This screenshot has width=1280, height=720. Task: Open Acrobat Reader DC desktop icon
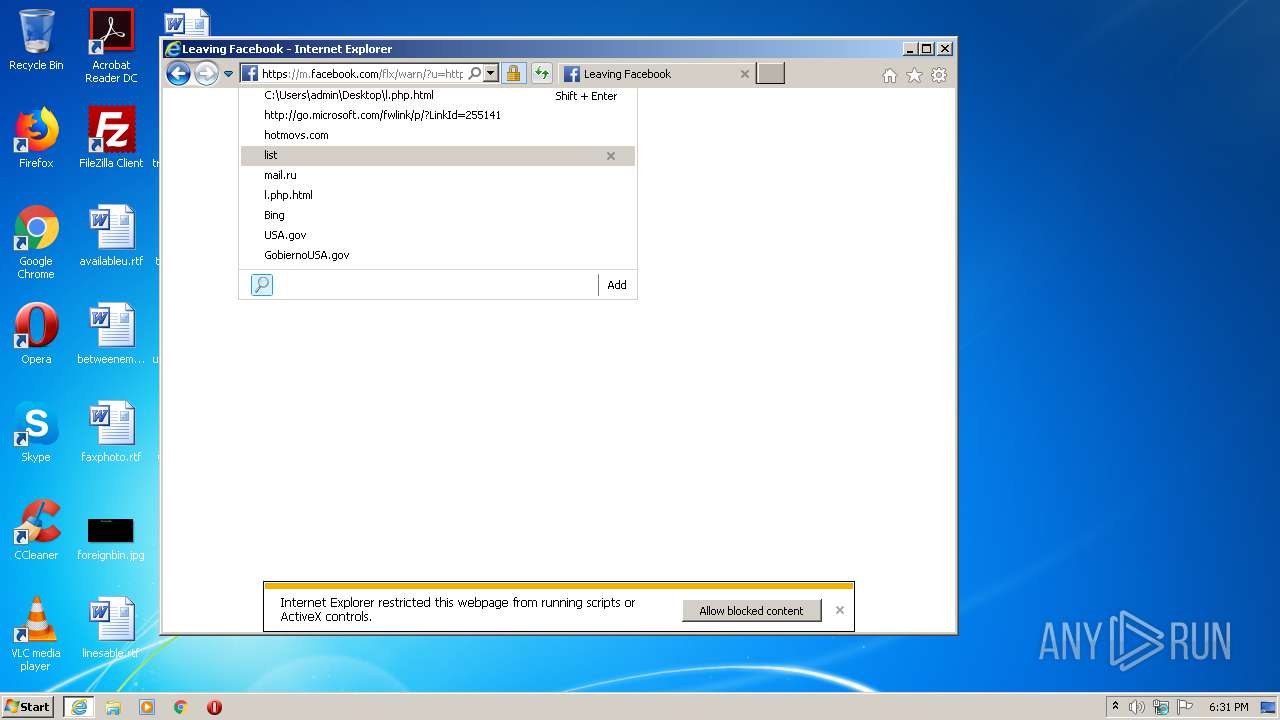click(111, 45)
